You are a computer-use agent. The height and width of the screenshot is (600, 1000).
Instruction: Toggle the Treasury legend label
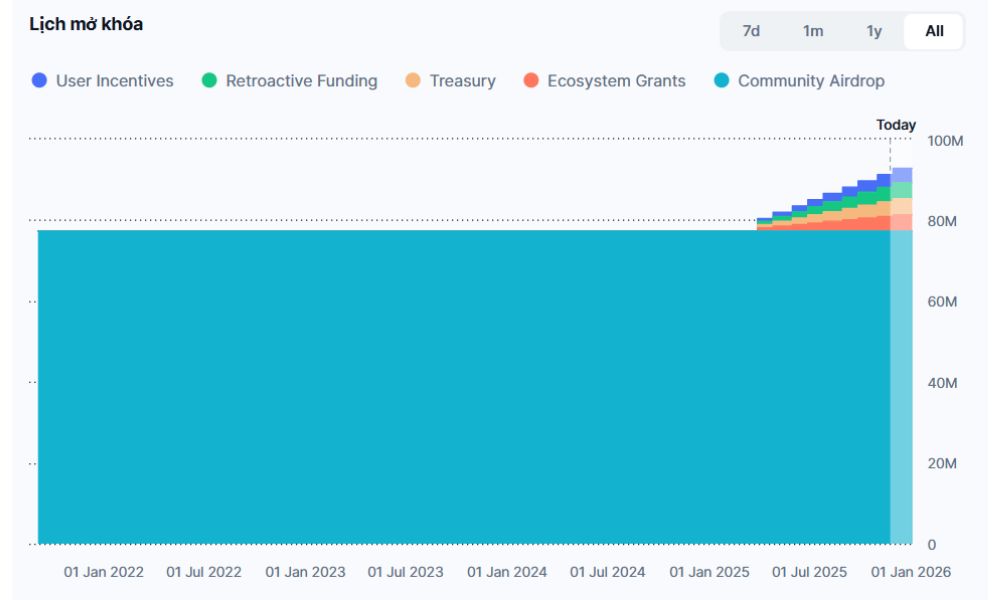click(x=462, y=81)
